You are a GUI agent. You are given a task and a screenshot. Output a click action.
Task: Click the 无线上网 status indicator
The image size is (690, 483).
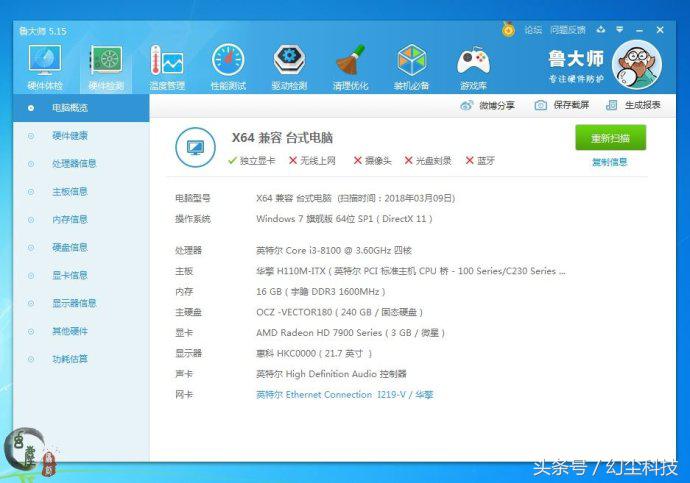312,161
